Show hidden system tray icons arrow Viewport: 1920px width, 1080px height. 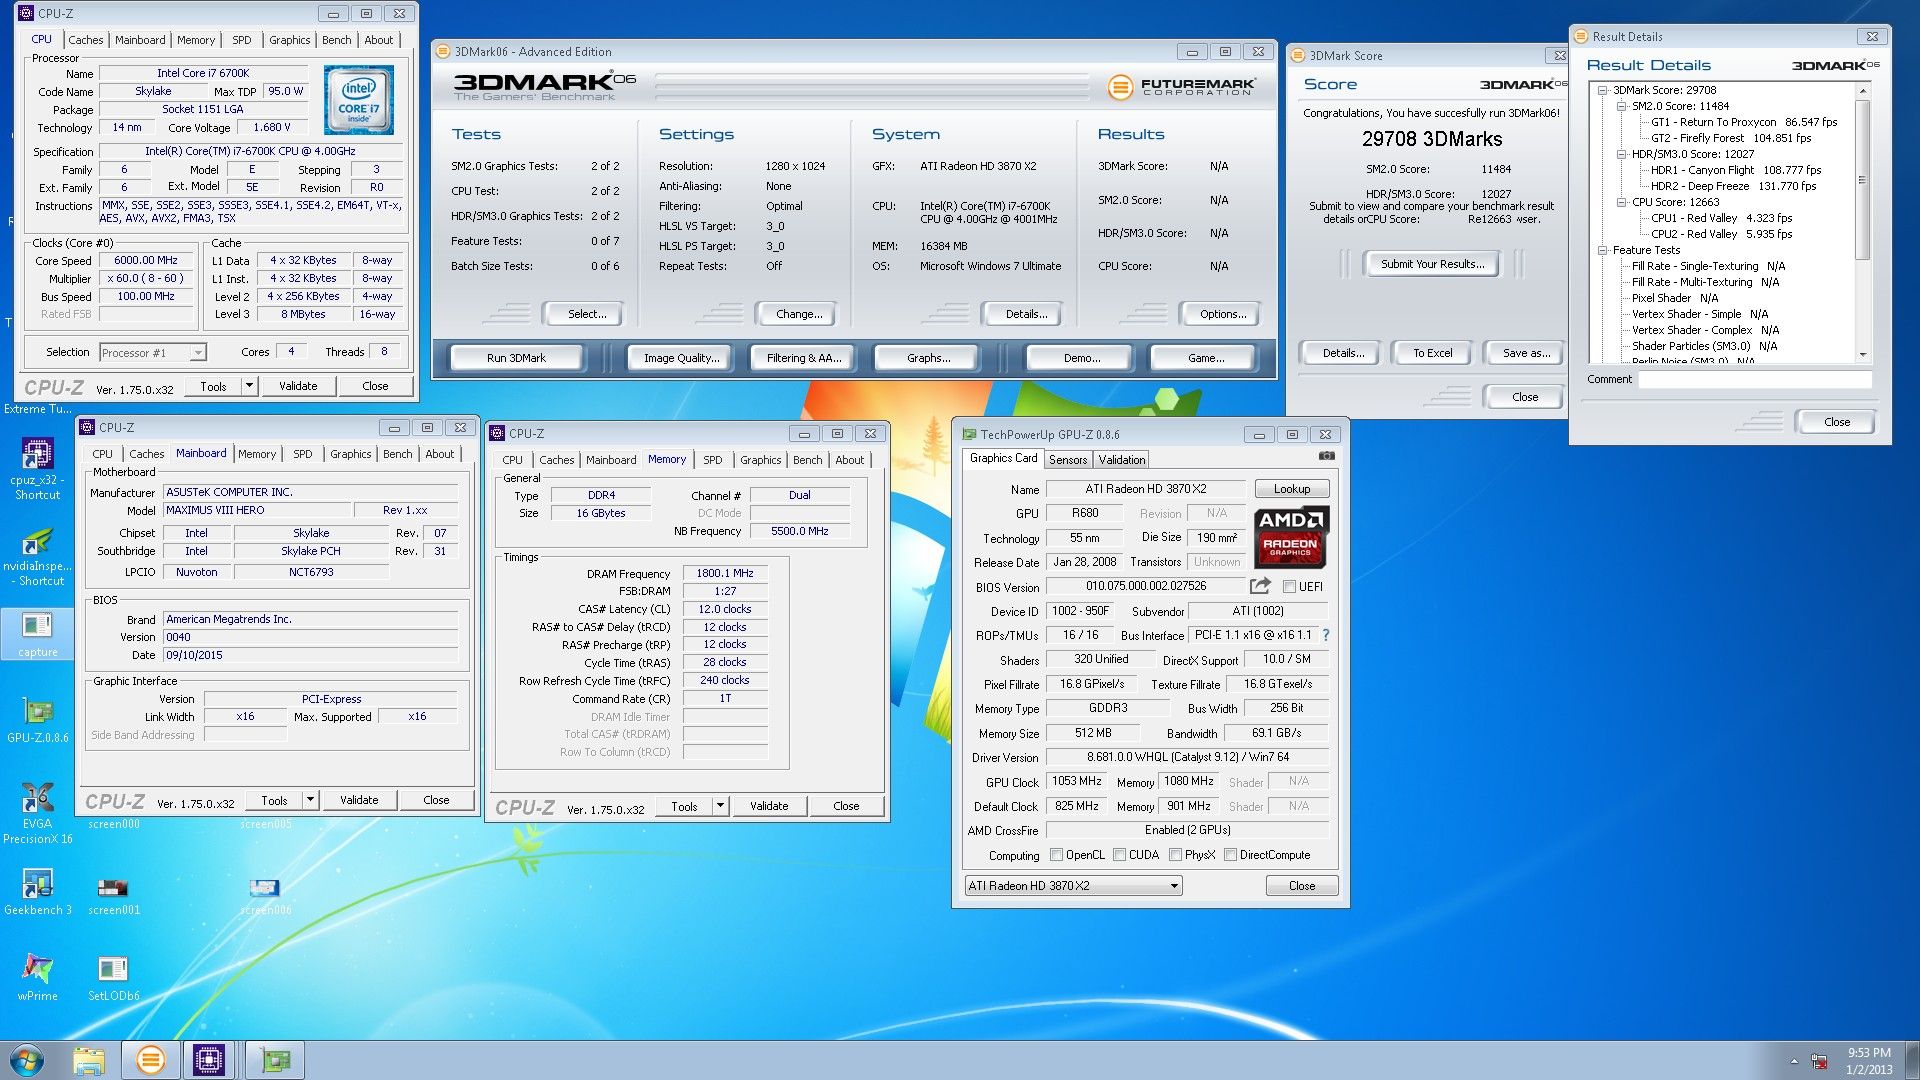tap(1794, 1061)
